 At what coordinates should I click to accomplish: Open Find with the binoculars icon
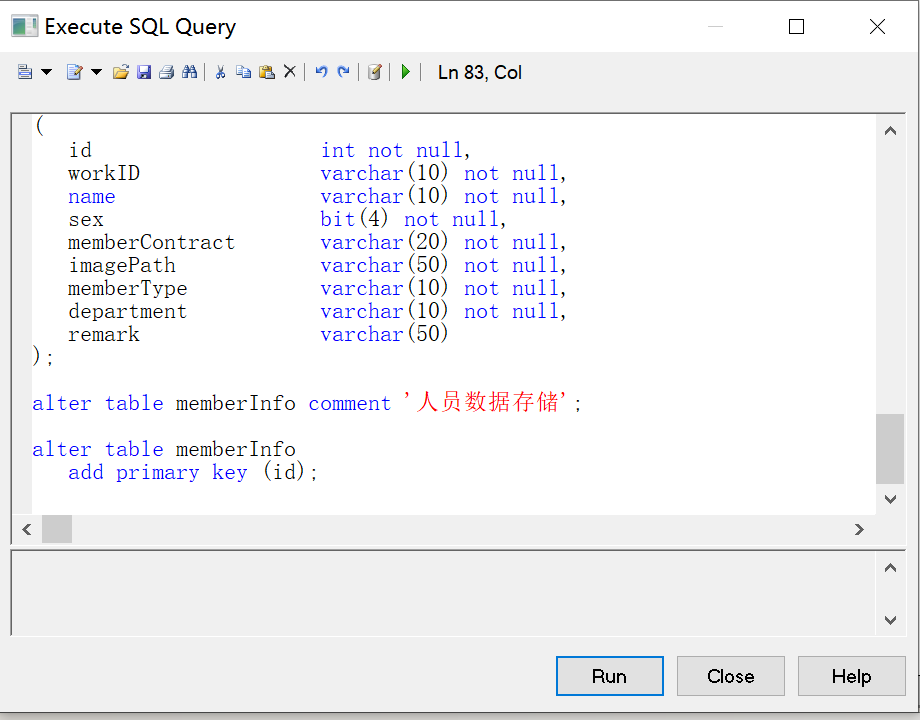[x=190, y=72]
